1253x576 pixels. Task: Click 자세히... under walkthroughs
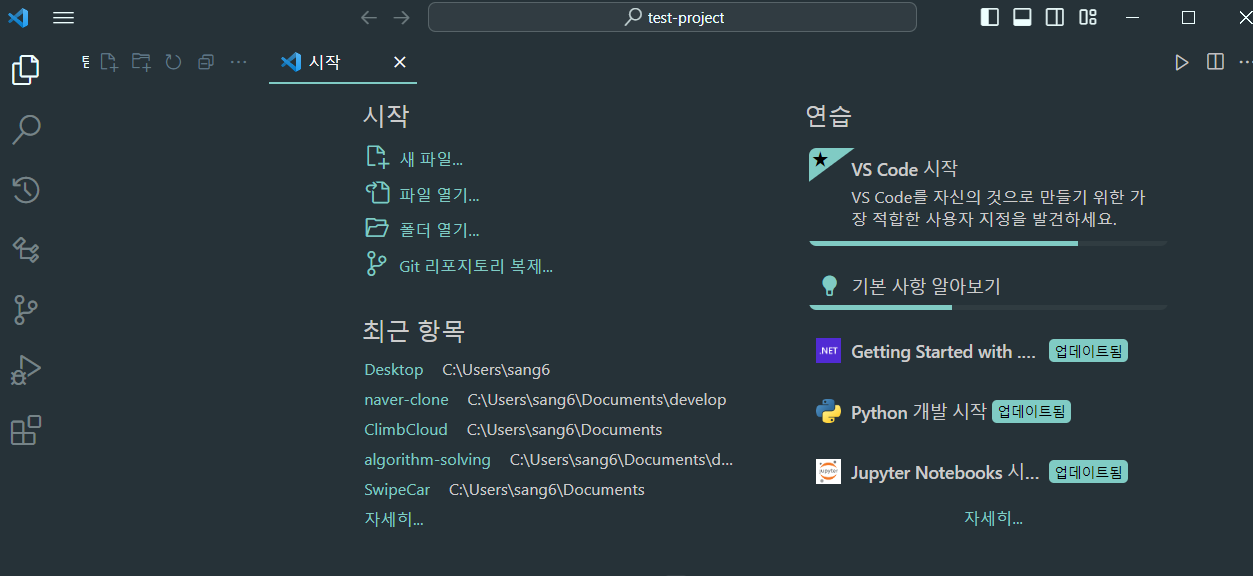993,518
